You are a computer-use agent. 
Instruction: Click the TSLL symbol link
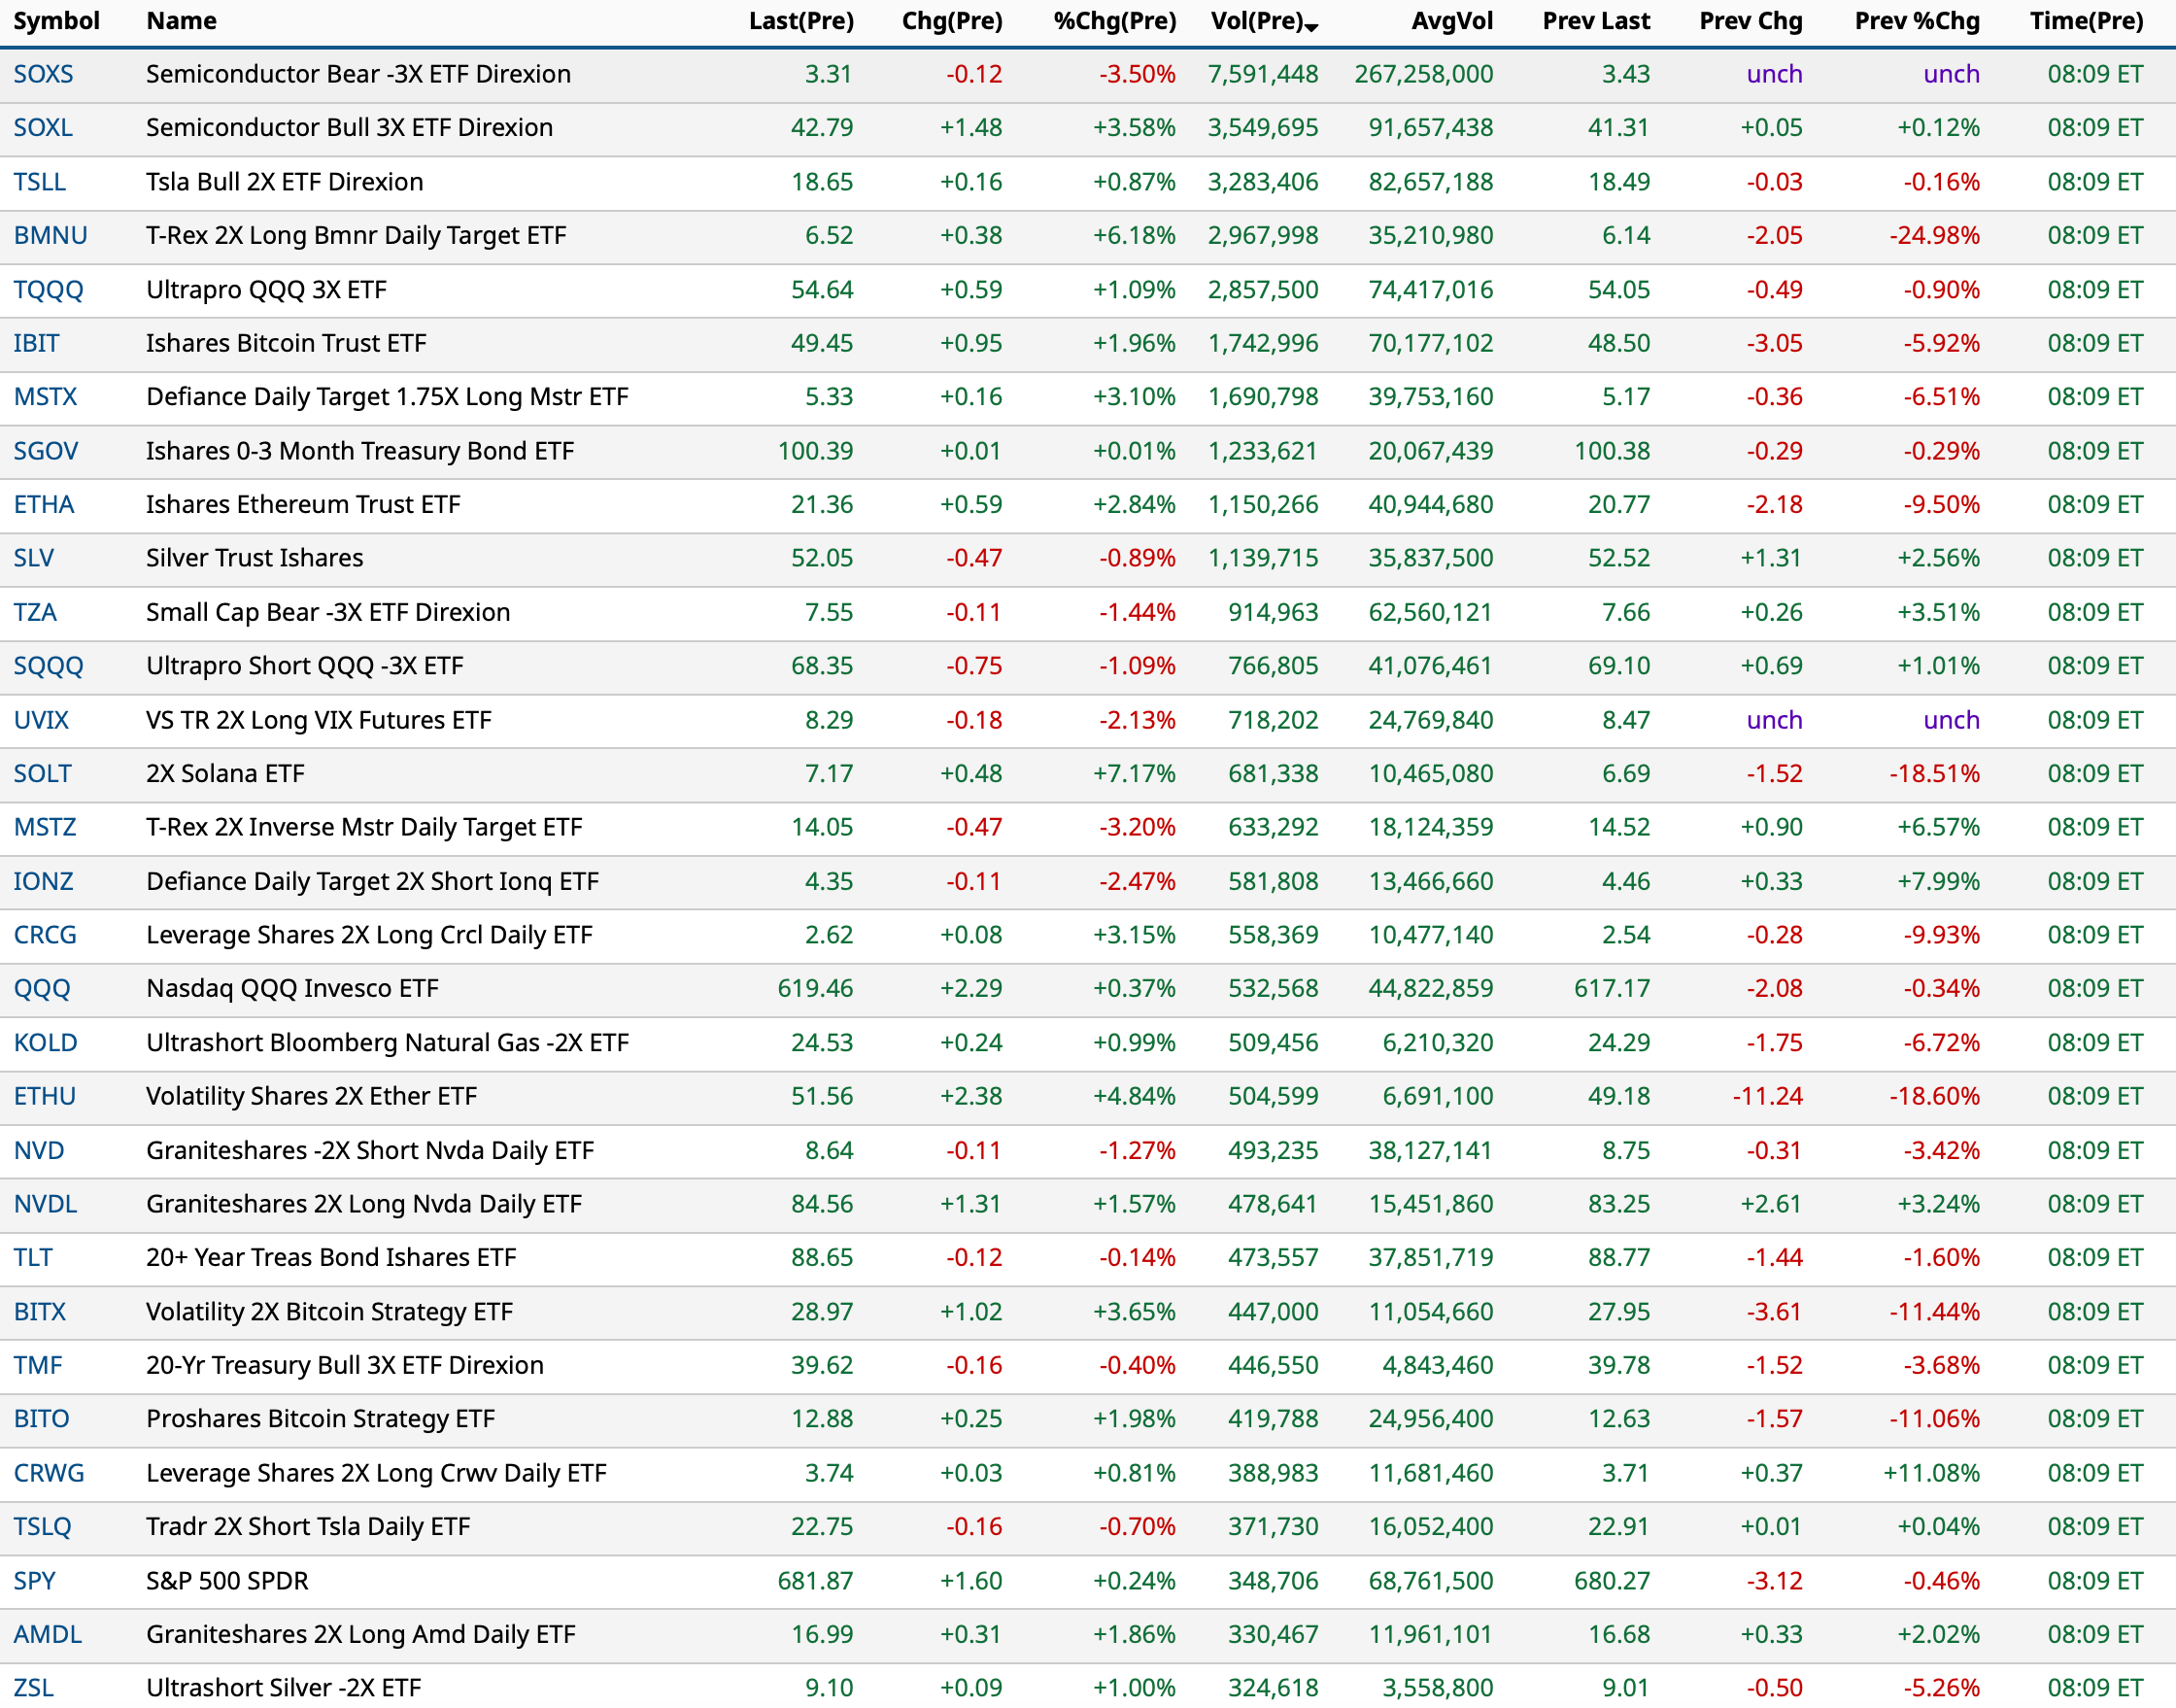[x=40, y=182]
